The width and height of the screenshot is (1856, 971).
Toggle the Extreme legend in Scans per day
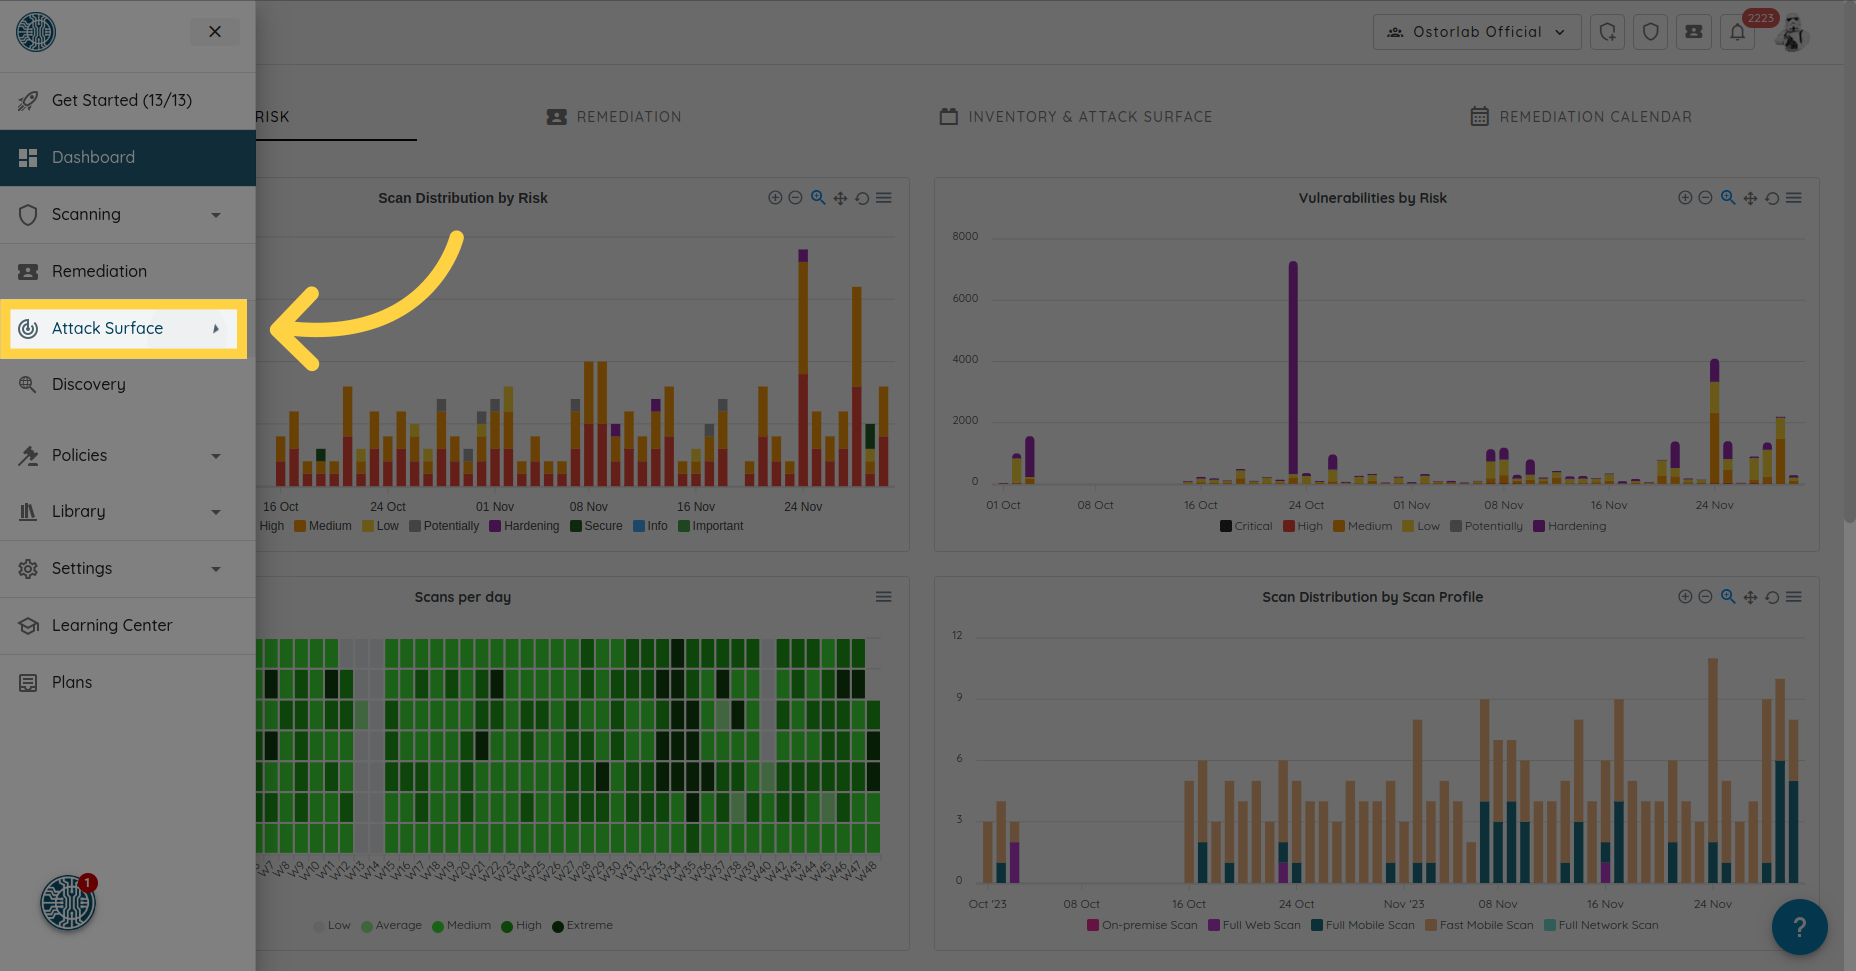tap(582, 925)
